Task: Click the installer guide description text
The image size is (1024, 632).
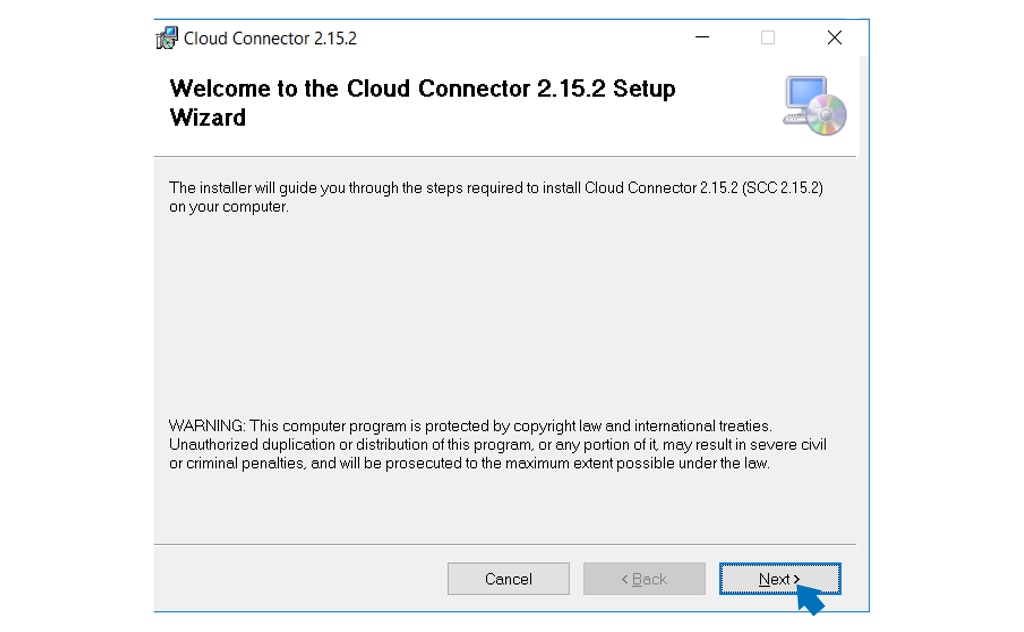Action: tap(497, 196)
